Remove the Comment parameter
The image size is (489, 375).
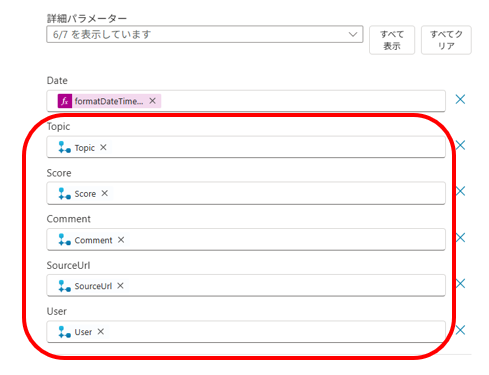(x=460, y=237)
